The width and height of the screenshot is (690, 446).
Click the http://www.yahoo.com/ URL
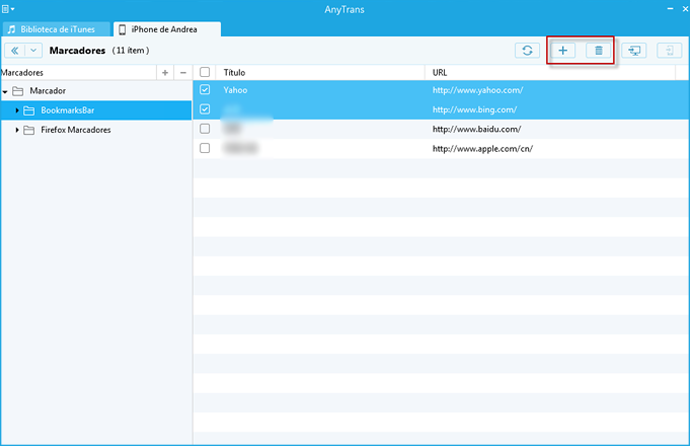[x=478, y=90]
